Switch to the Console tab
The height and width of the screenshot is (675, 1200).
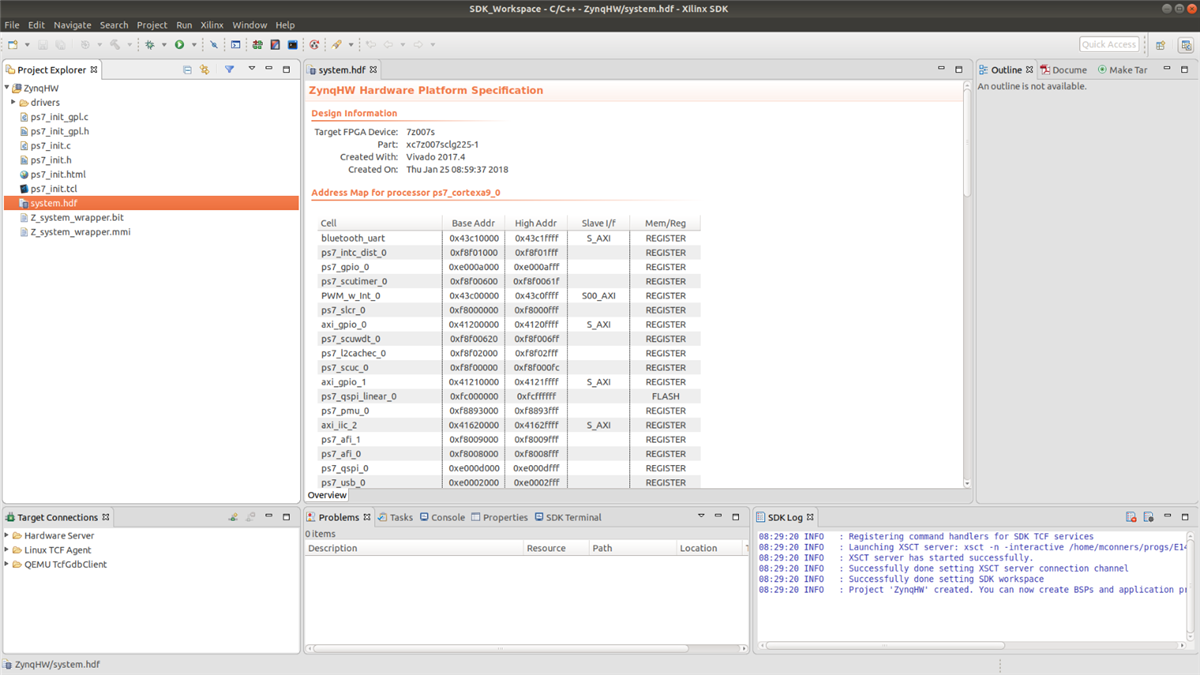(442, 517)
